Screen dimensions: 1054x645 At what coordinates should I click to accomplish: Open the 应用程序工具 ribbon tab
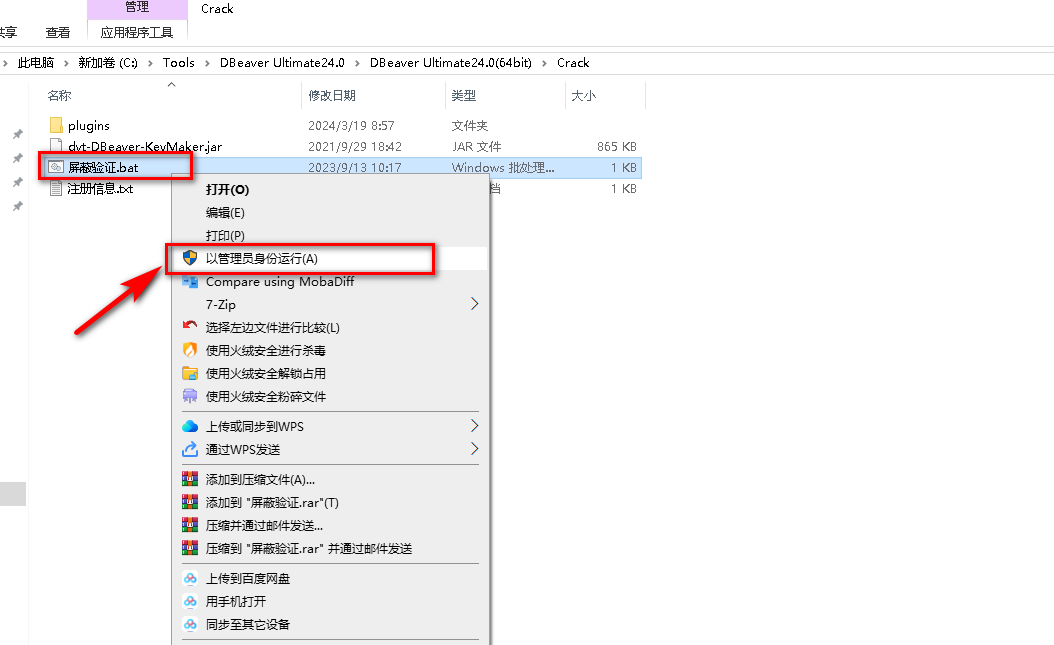tap(136, 32)
